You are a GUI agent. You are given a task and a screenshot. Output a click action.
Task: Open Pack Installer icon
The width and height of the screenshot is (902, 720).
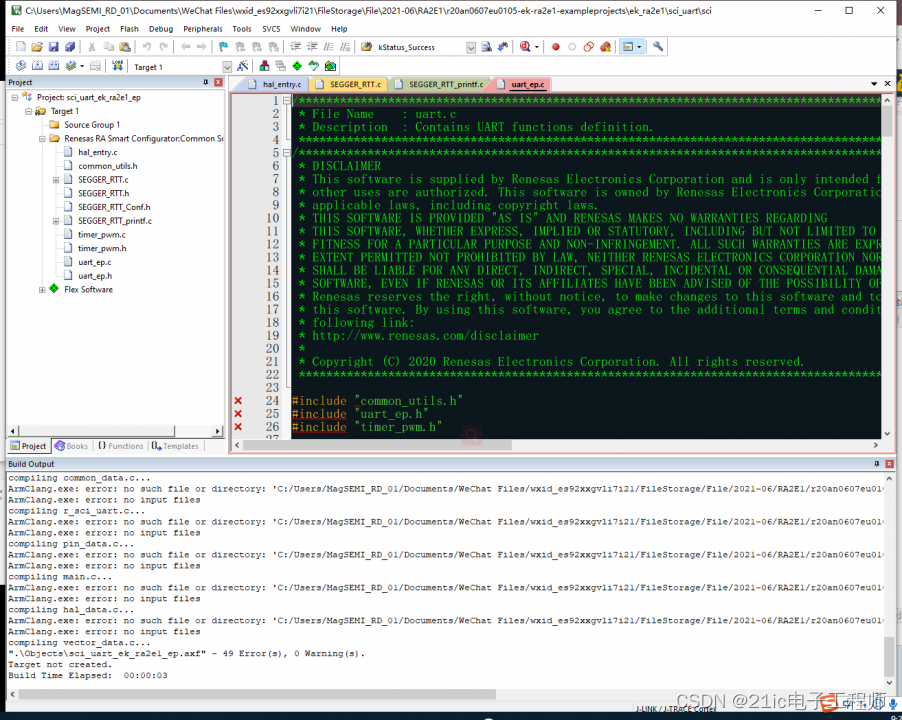pyautogui.click(x=330, y=66)
